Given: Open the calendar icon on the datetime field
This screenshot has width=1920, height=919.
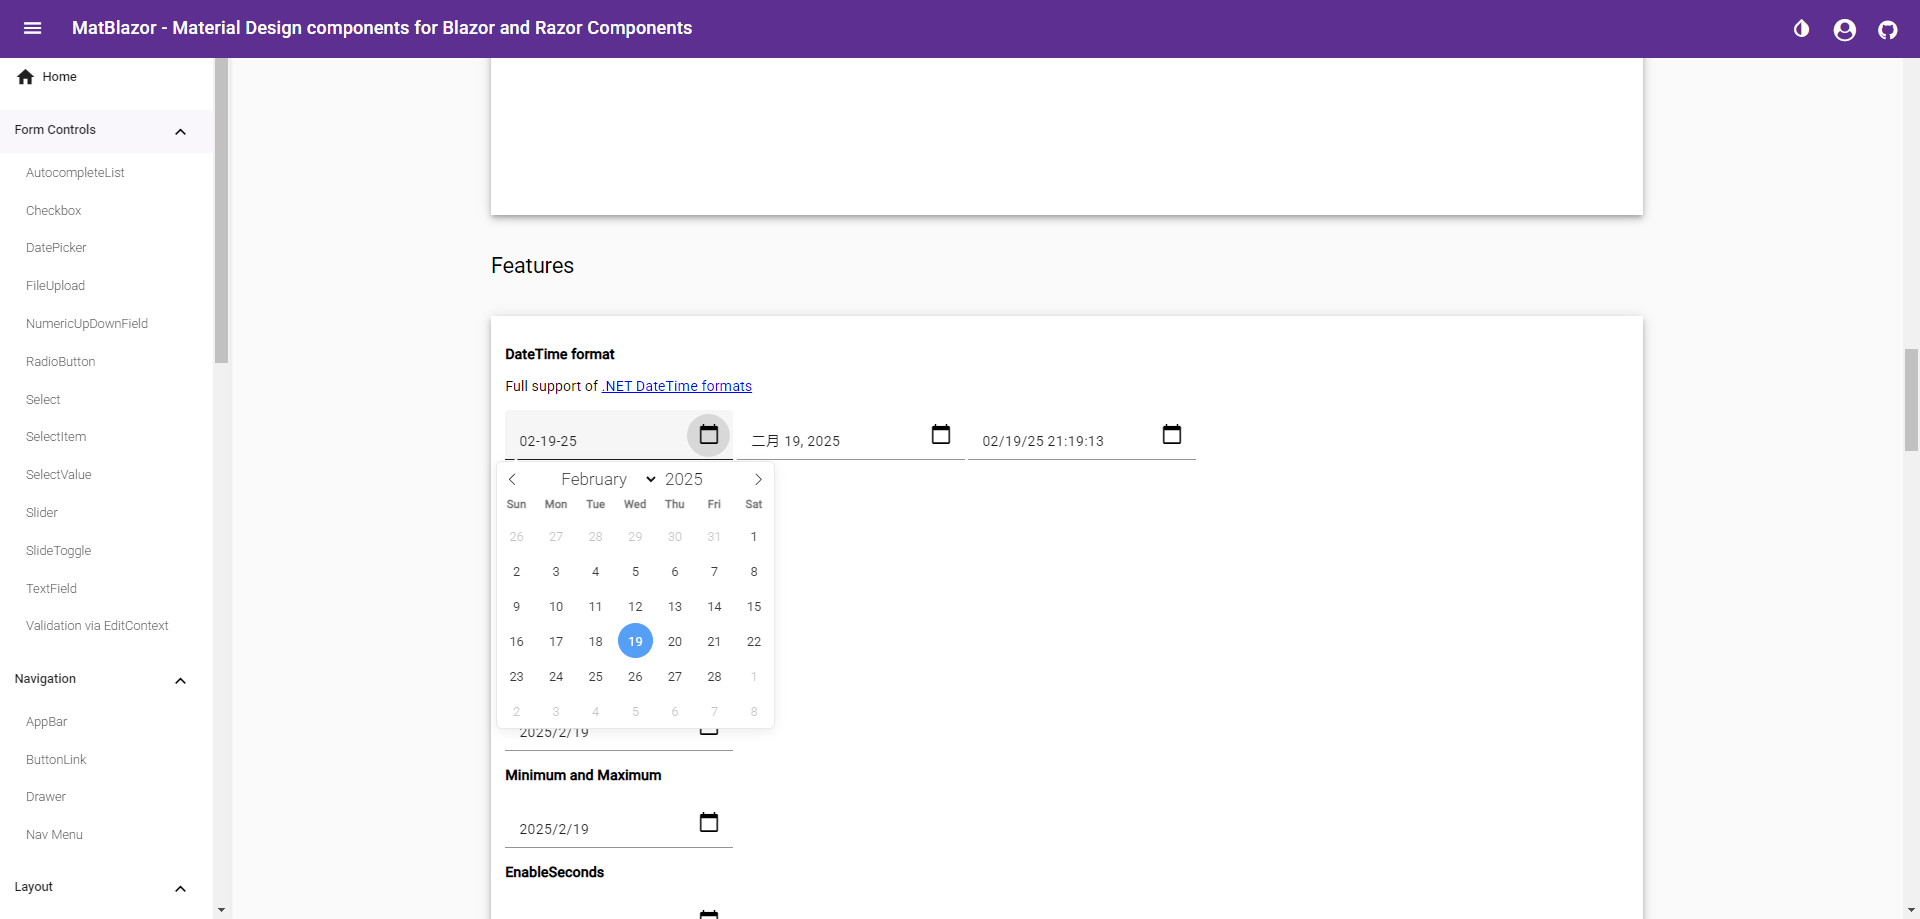Looking at the screenshot, I should click(x=1172, y=435).
